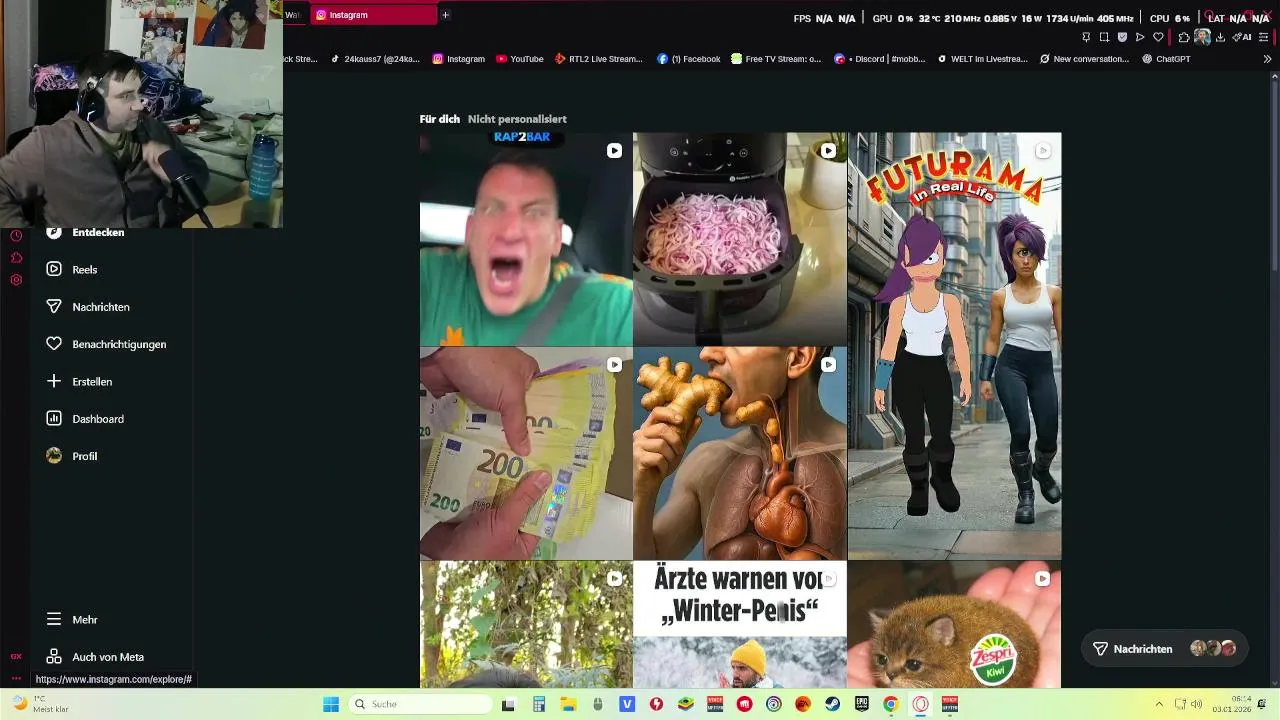Click the send-flow arrow icon

click(1140, 37)
